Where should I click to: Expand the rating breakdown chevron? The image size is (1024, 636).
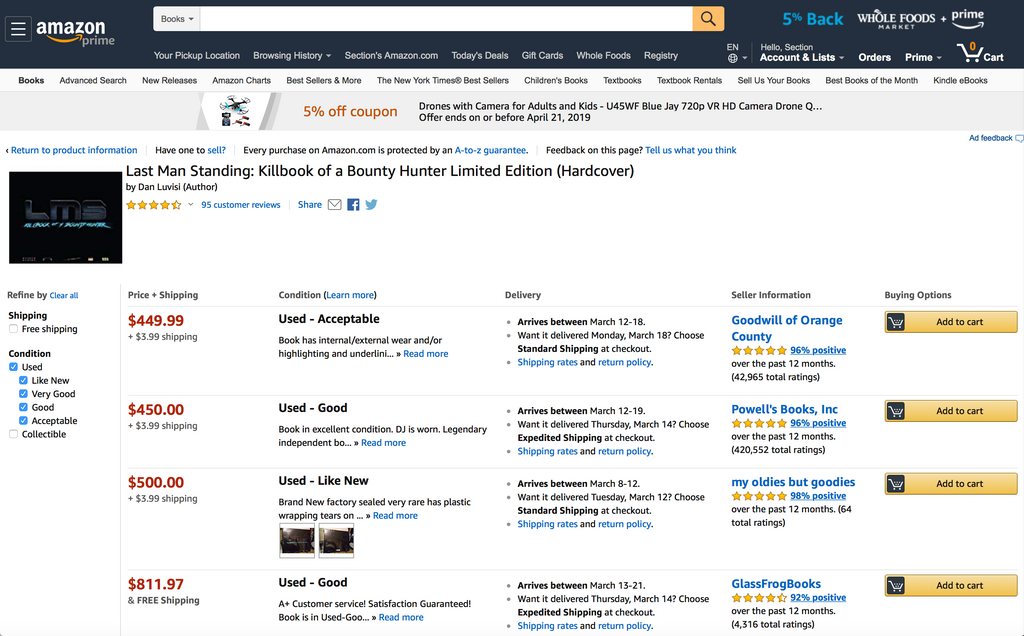(x=191, y=204)
